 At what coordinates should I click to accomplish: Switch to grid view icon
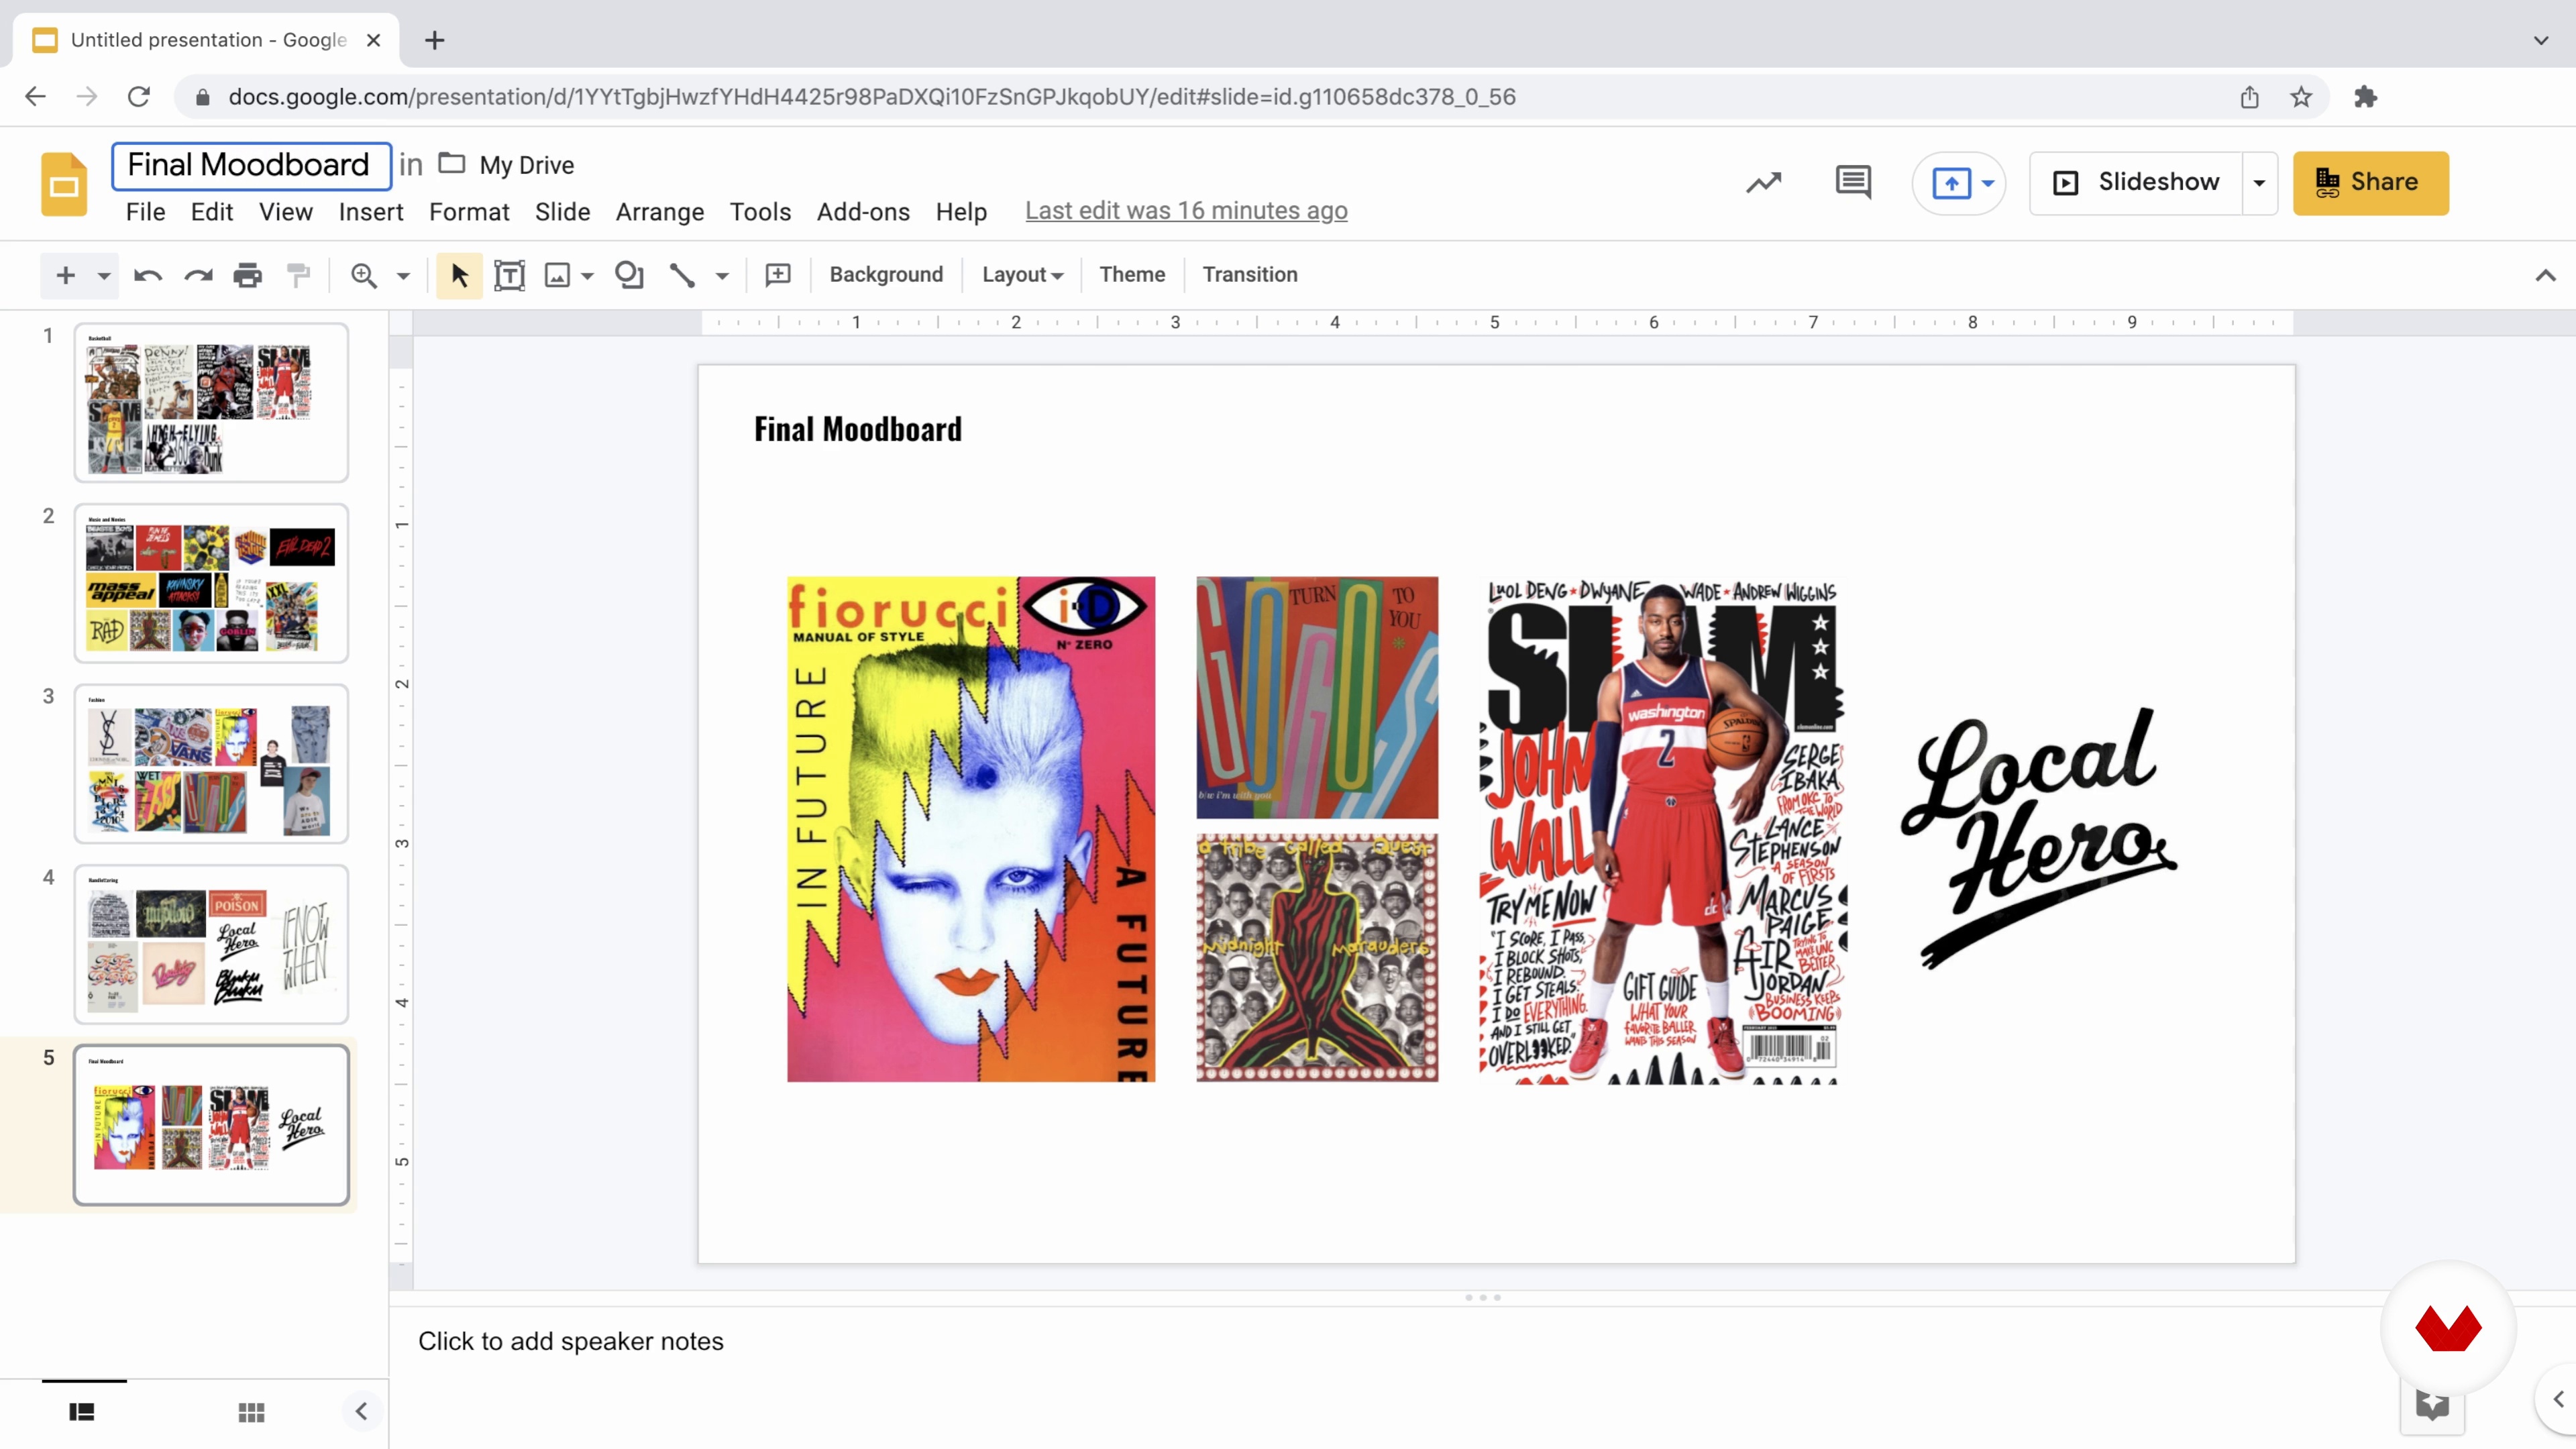(251, 1412)
